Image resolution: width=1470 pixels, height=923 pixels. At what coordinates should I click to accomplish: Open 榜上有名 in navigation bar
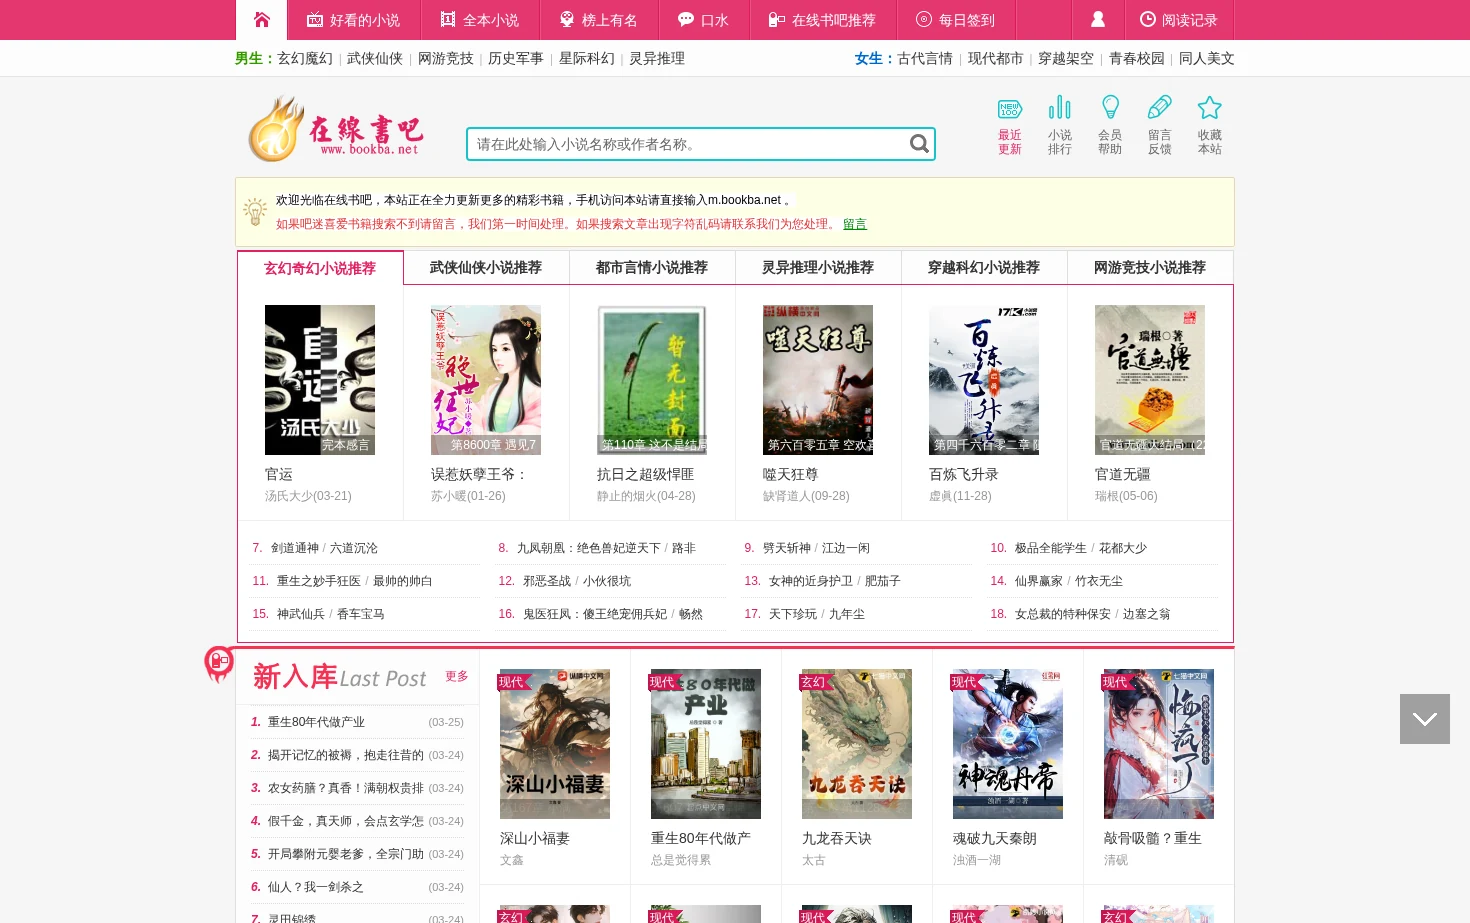click(598, 20)
